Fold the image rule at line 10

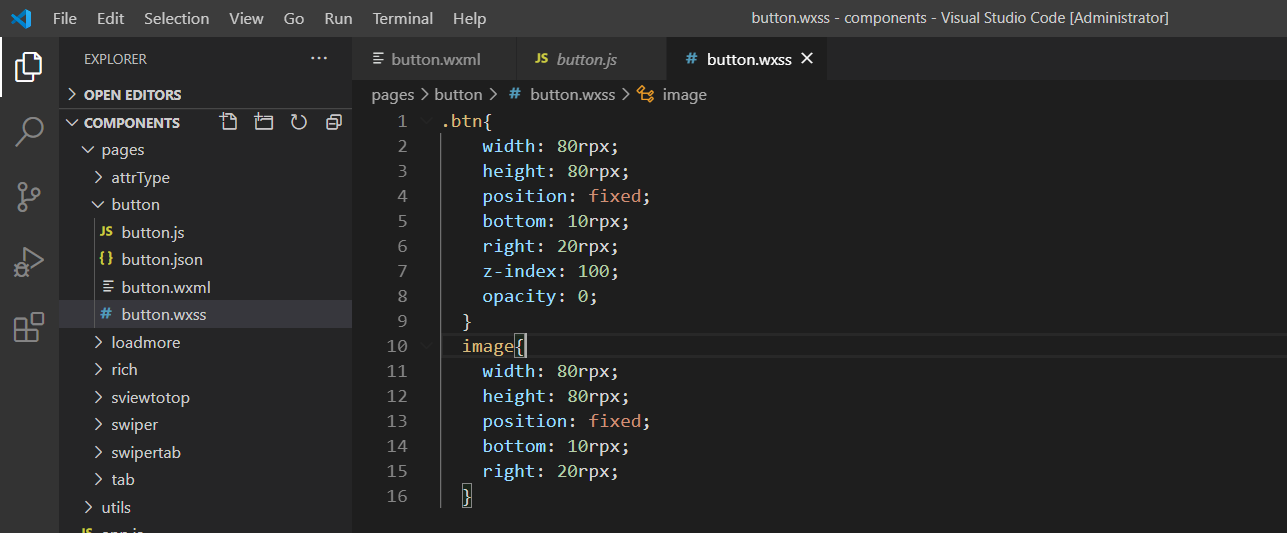[427, 346]
